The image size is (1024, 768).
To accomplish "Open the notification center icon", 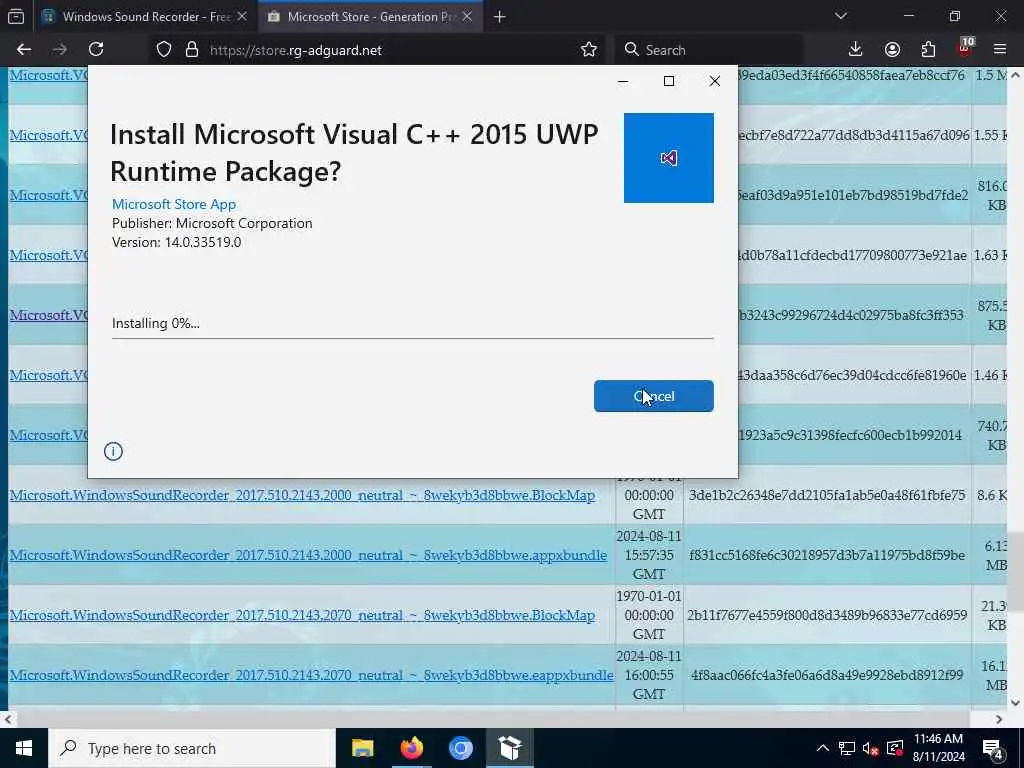I will point(993,748).
